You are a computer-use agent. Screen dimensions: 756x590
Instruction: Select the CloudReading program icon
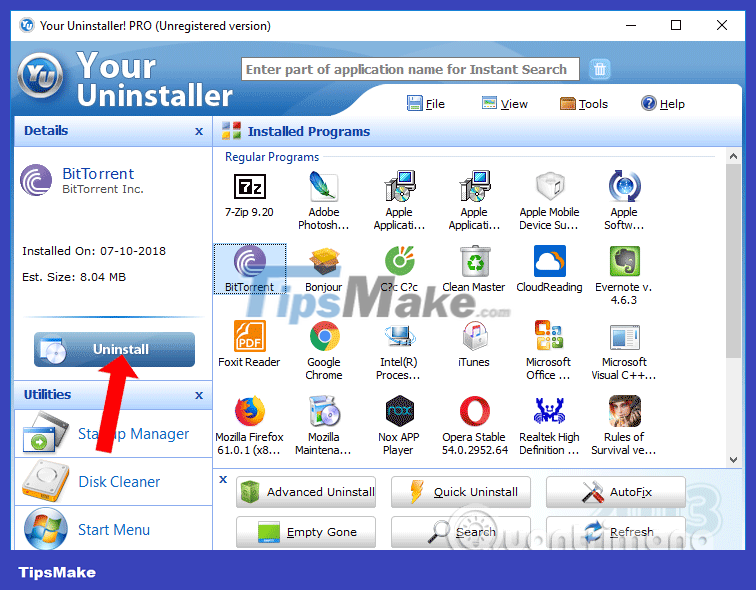(549, 261)
